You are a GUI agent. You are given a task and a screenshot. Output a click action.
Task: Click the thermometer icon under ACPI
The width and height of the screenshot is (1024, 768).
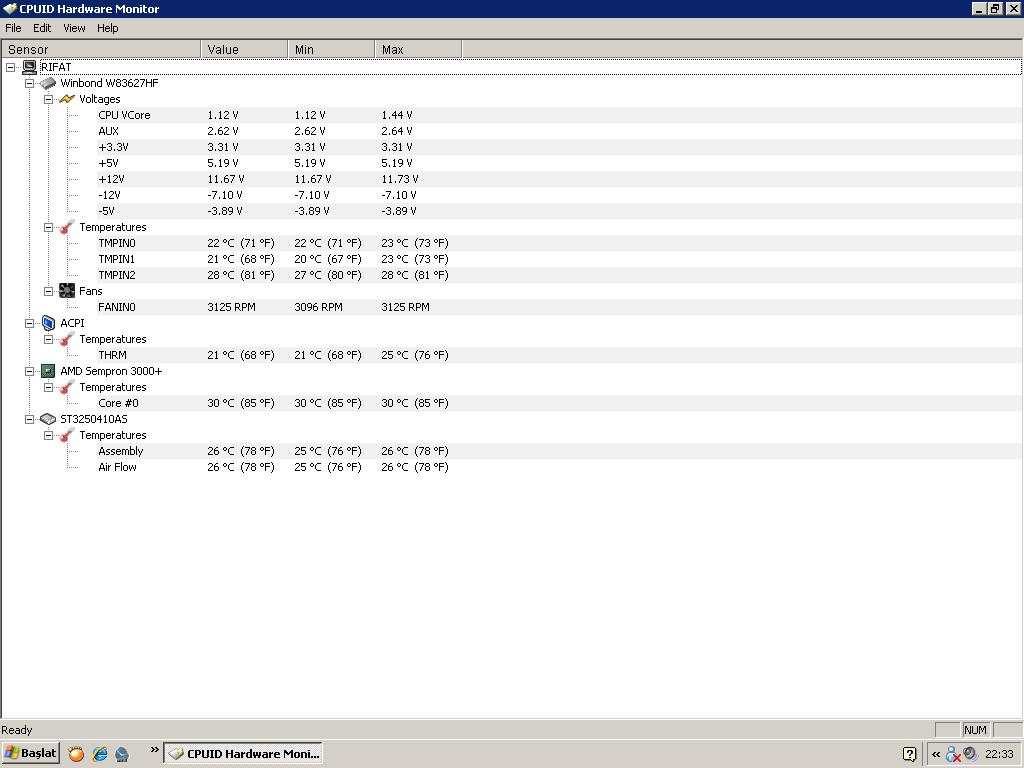tap(67, 339)
